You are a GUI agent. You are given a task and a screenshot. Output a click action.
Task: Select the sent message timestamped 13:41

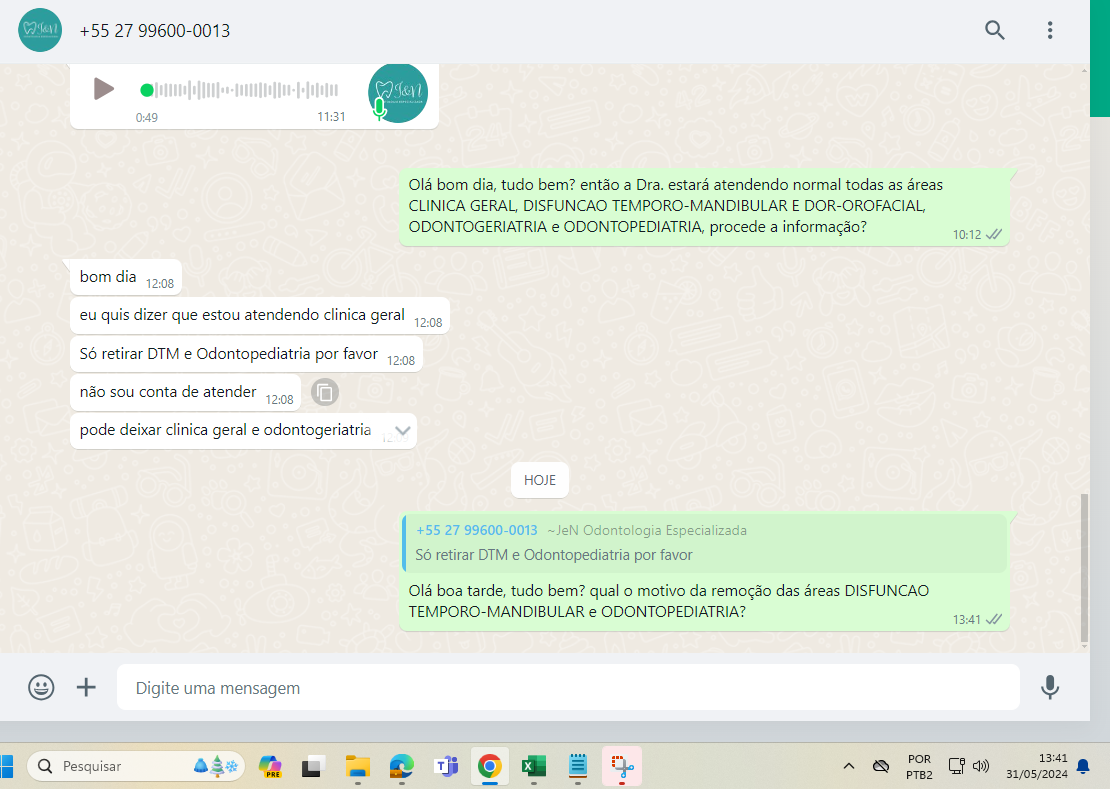coord(704,572)
